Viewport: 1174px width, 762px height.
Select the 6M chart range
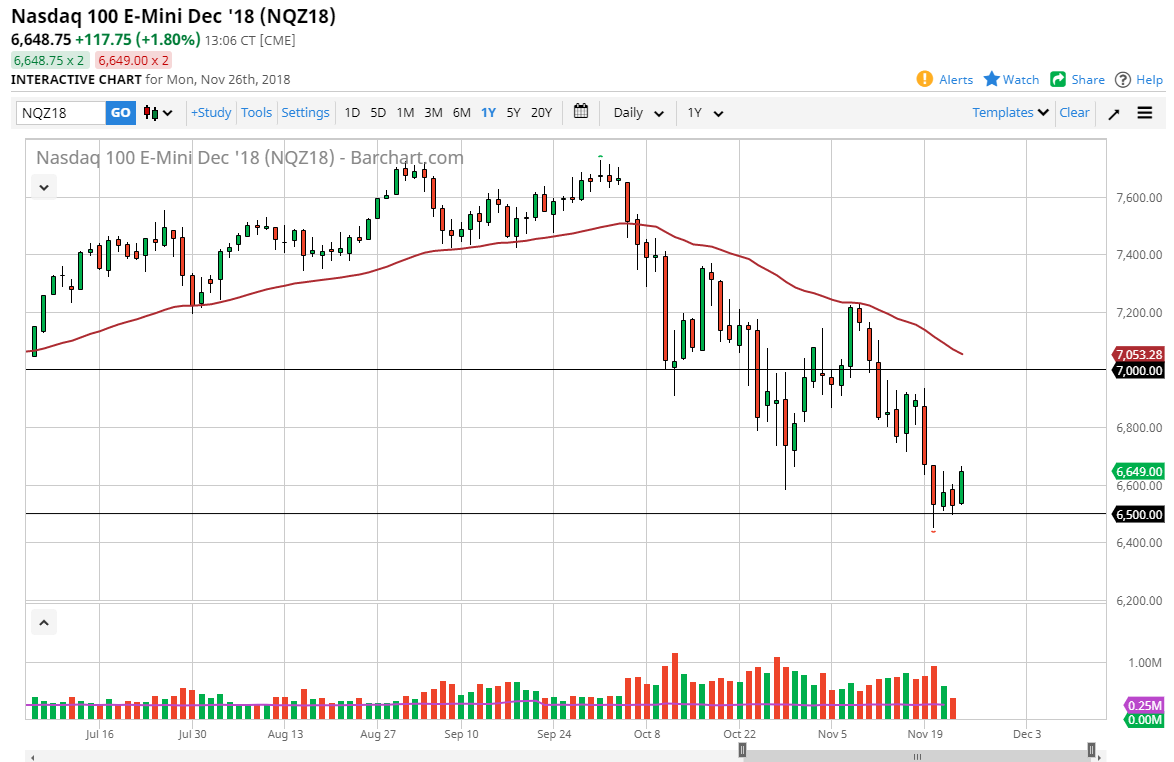coord(461,113)
